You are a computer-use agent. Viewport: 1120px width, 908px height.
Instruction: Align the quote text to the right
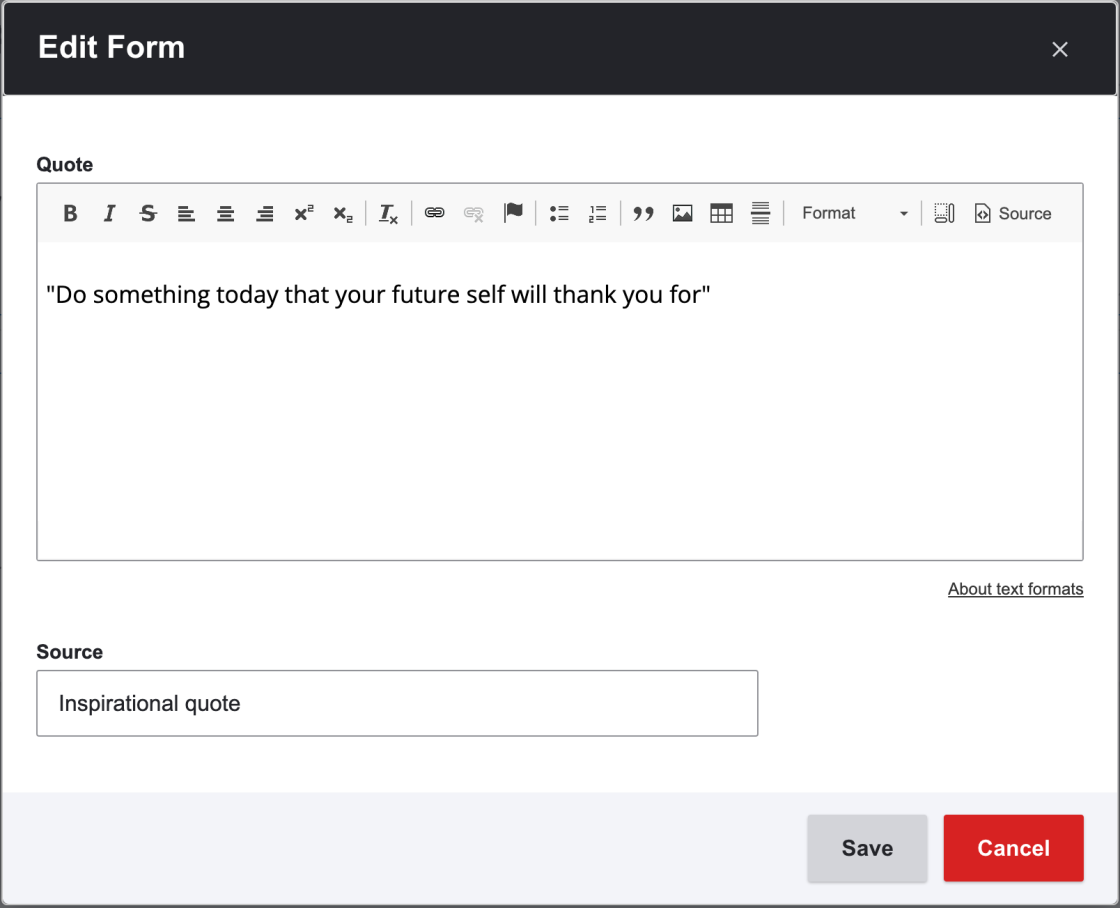[x=265, y=213]
